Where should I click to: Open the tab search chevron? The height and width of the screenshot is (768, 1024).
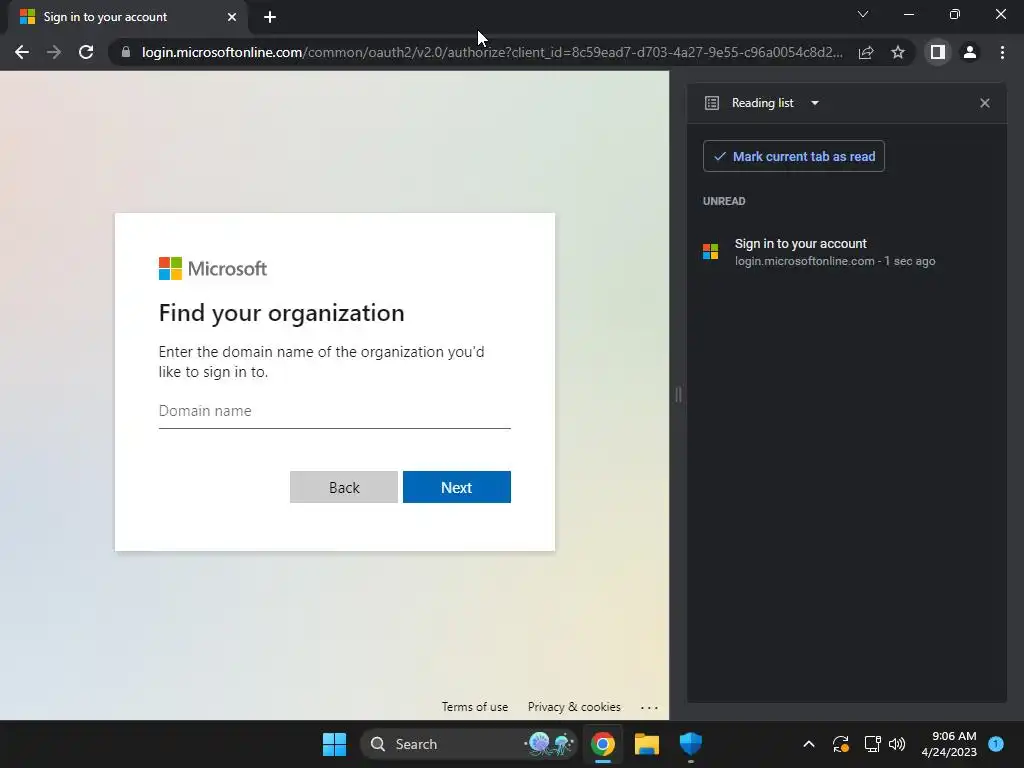tap(863, 14)
